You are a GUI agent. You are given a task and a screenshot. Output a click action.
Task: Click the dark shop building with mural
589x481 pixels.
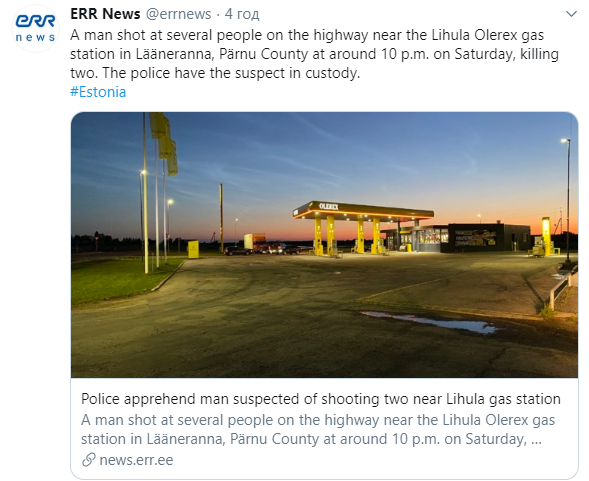(488, 238)
